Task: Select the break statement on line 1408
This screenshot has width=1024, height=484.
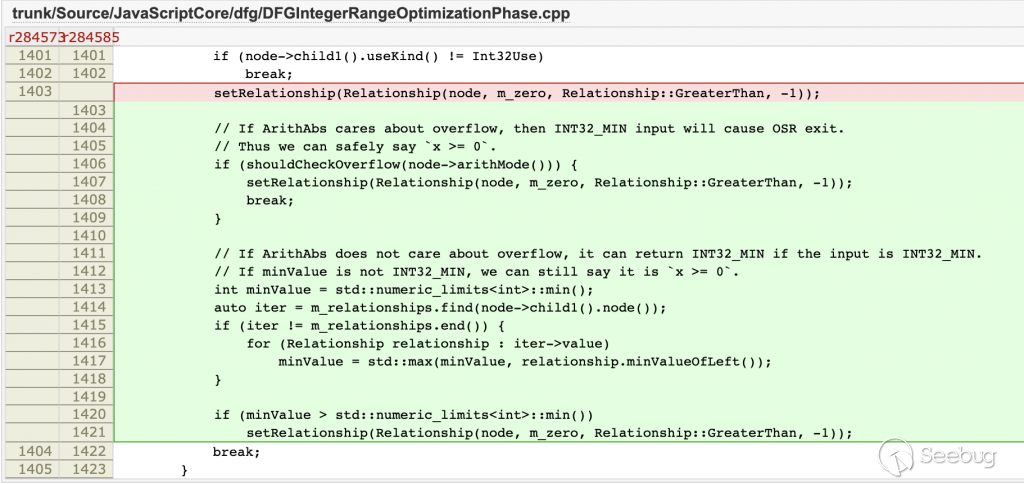Action: pyautogui.click(x=270, y=201)
